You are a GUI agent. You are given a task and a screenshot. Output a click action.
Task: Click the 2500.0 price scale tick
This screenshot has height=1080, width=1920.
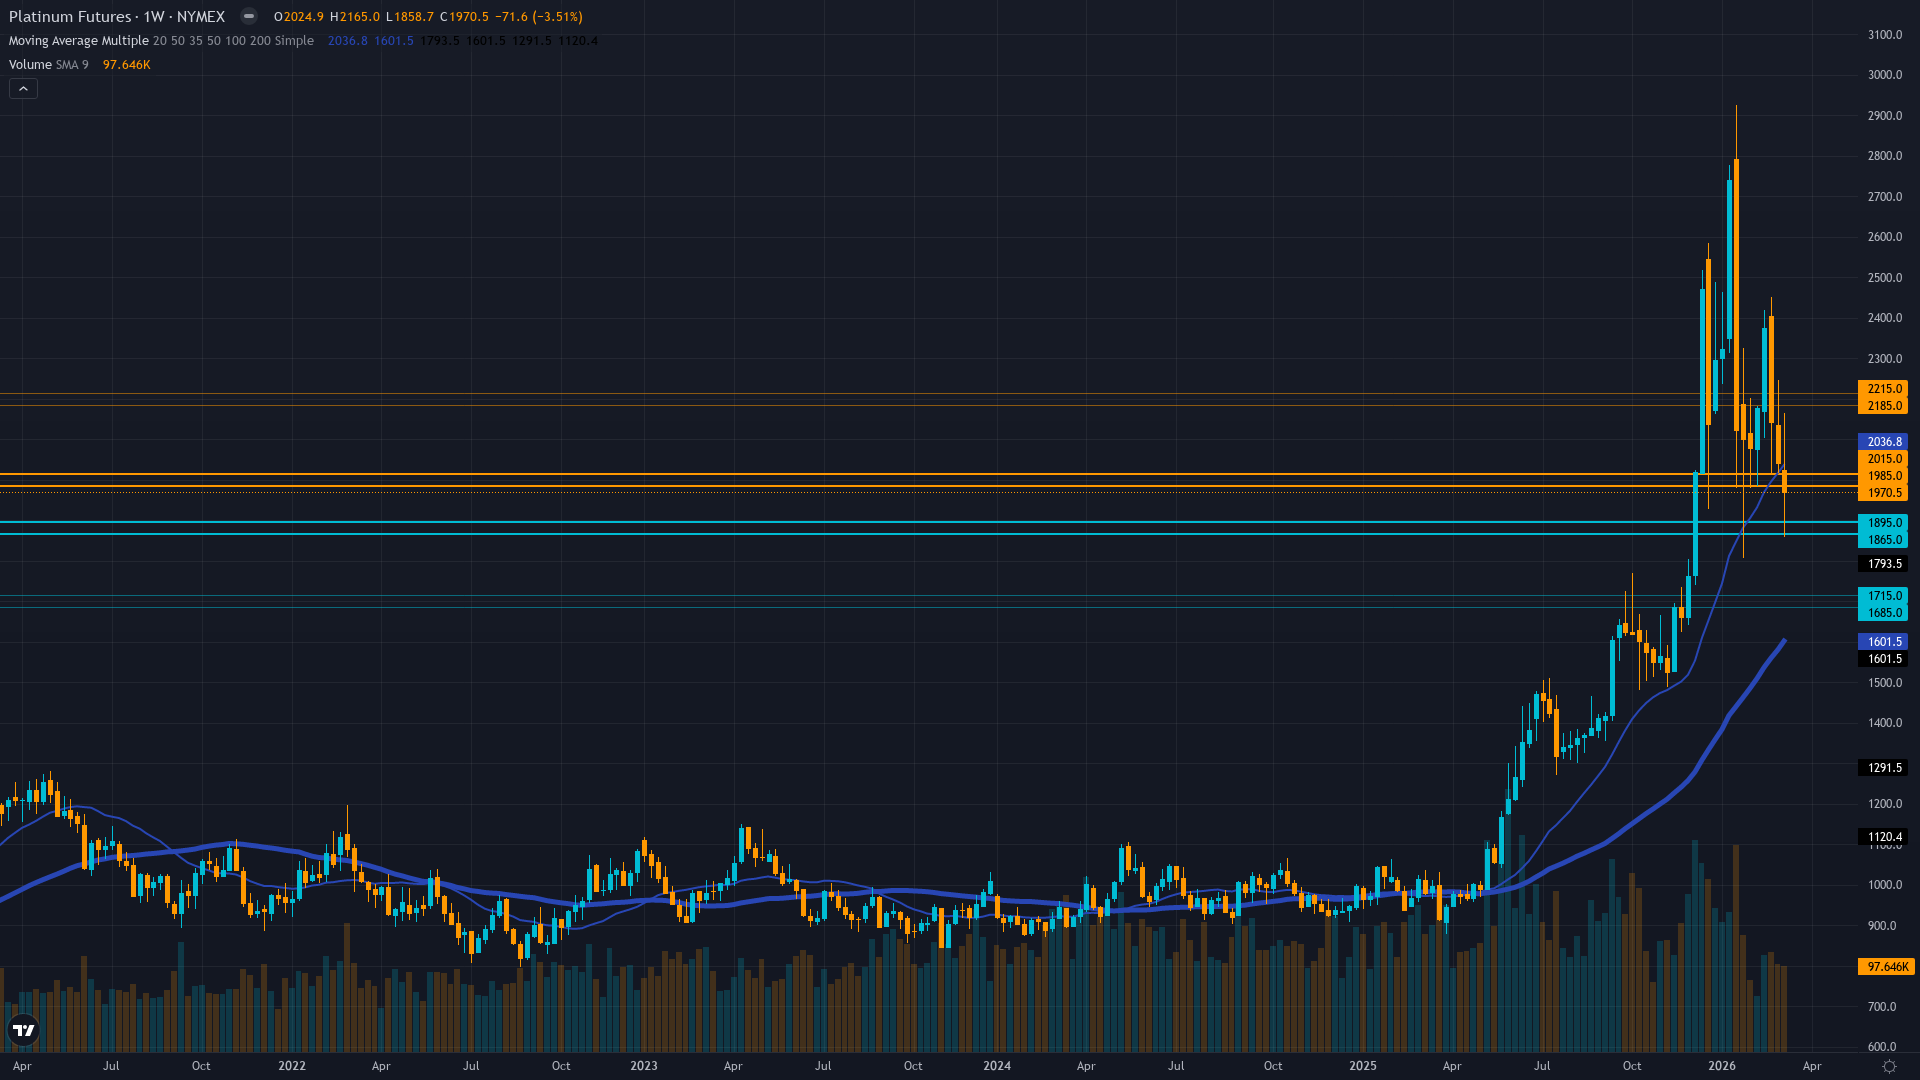click(1885, 278)
